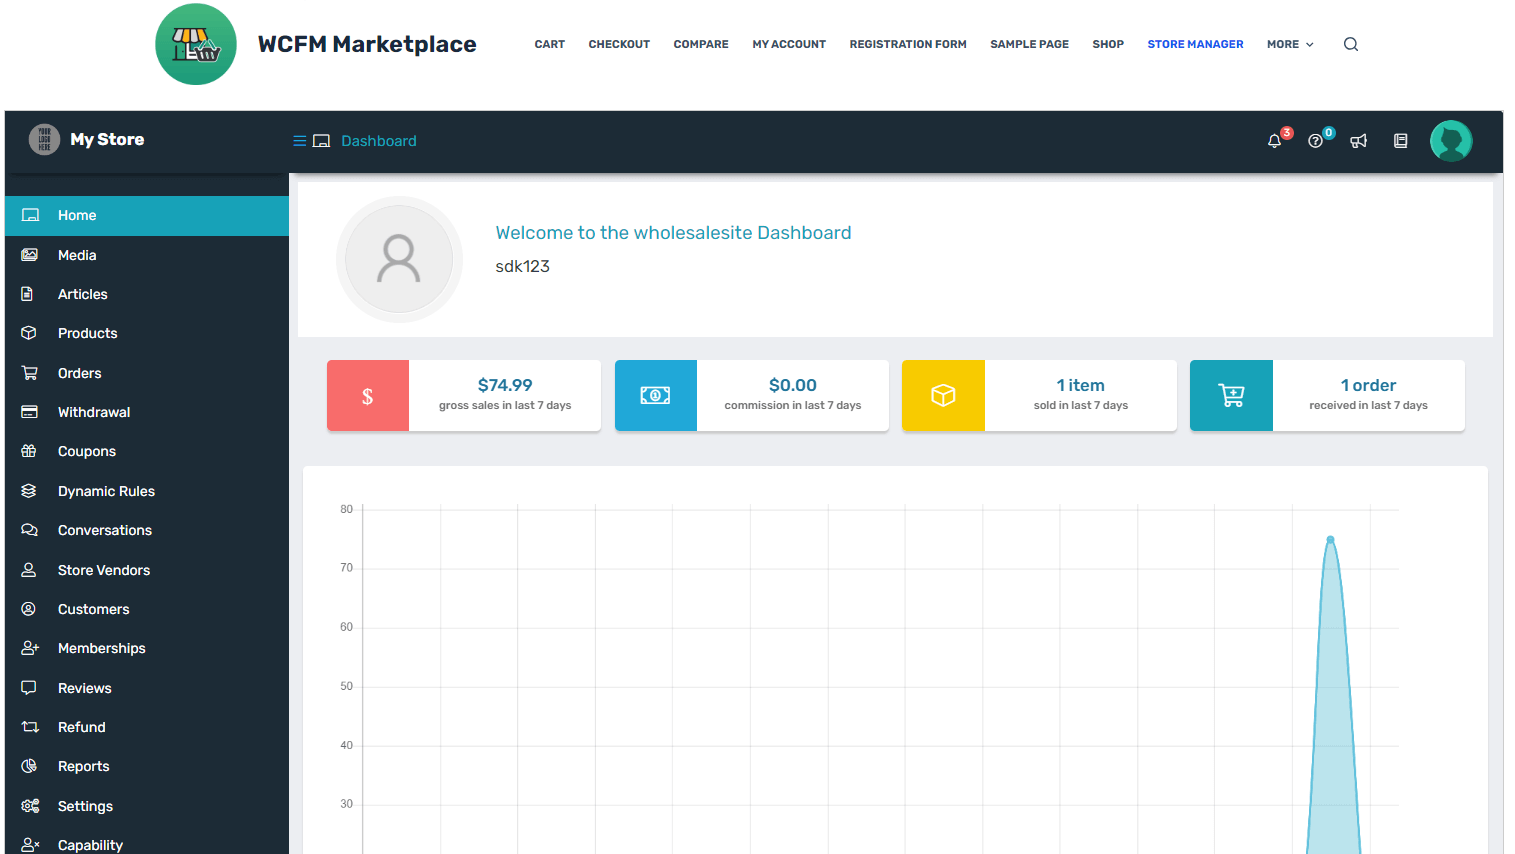1515x854 pixels.
Task: Click the Products box icon
Action: [x=29, y=333]
